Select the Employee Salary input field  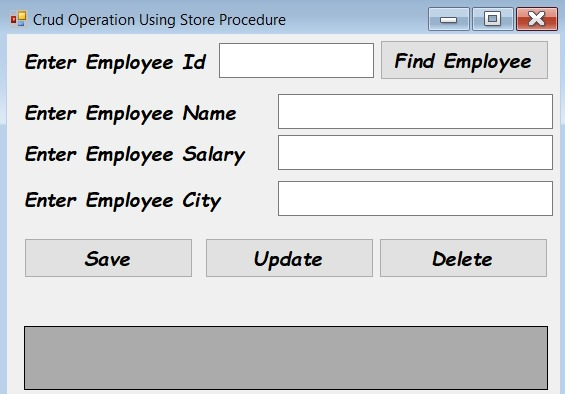[x=415, y=152]
